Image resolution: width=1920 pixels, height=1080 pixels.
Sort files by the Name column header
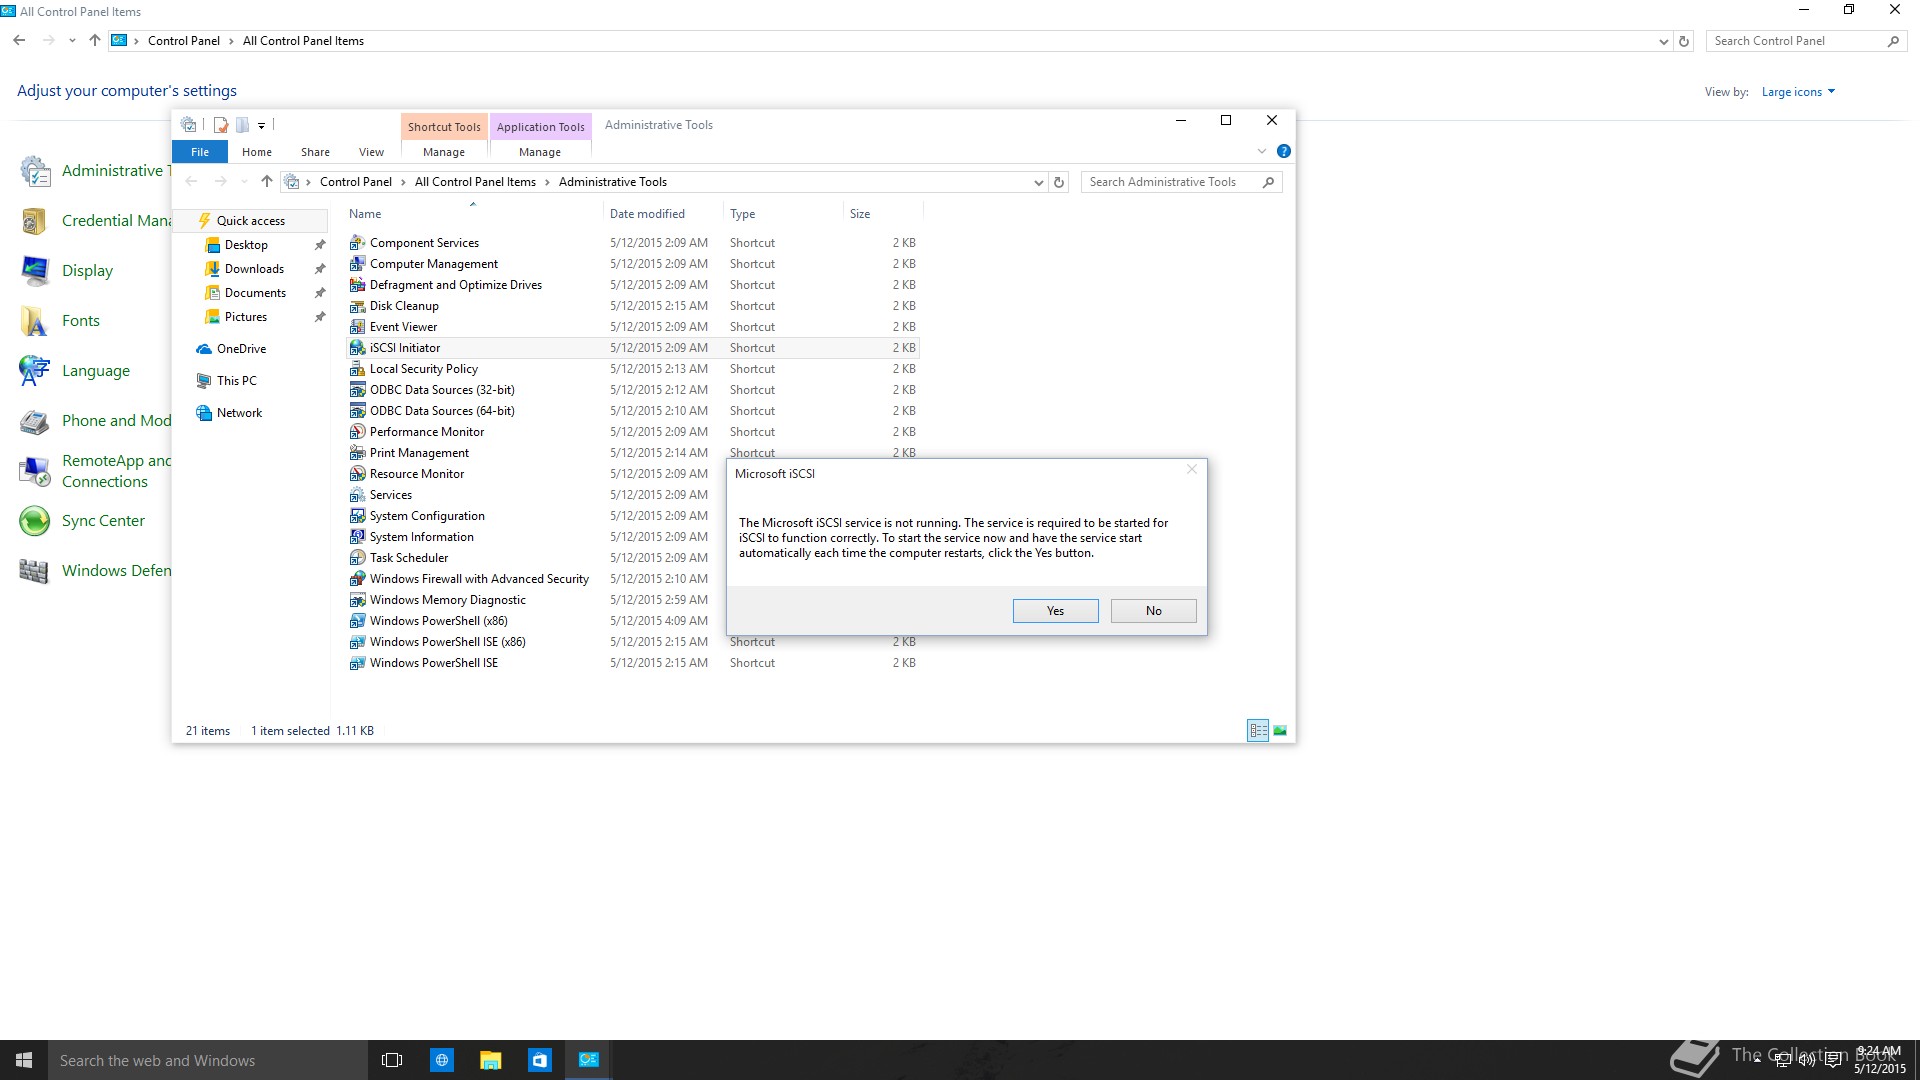point(474,214)
